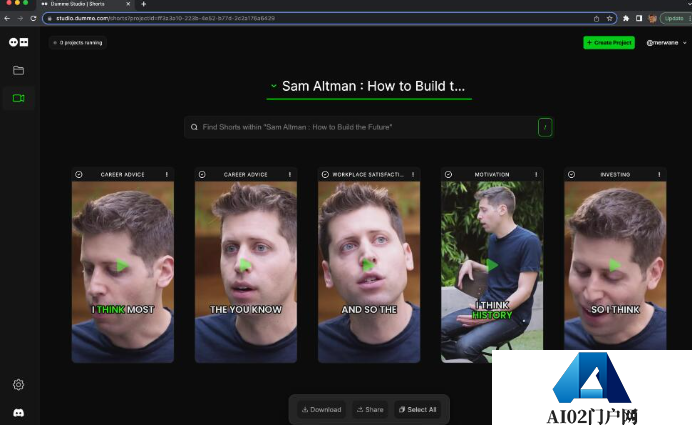Click the slash shortcut badge in search bar
The width and height of the screenshot is (692, 425).
coord(545,127)
